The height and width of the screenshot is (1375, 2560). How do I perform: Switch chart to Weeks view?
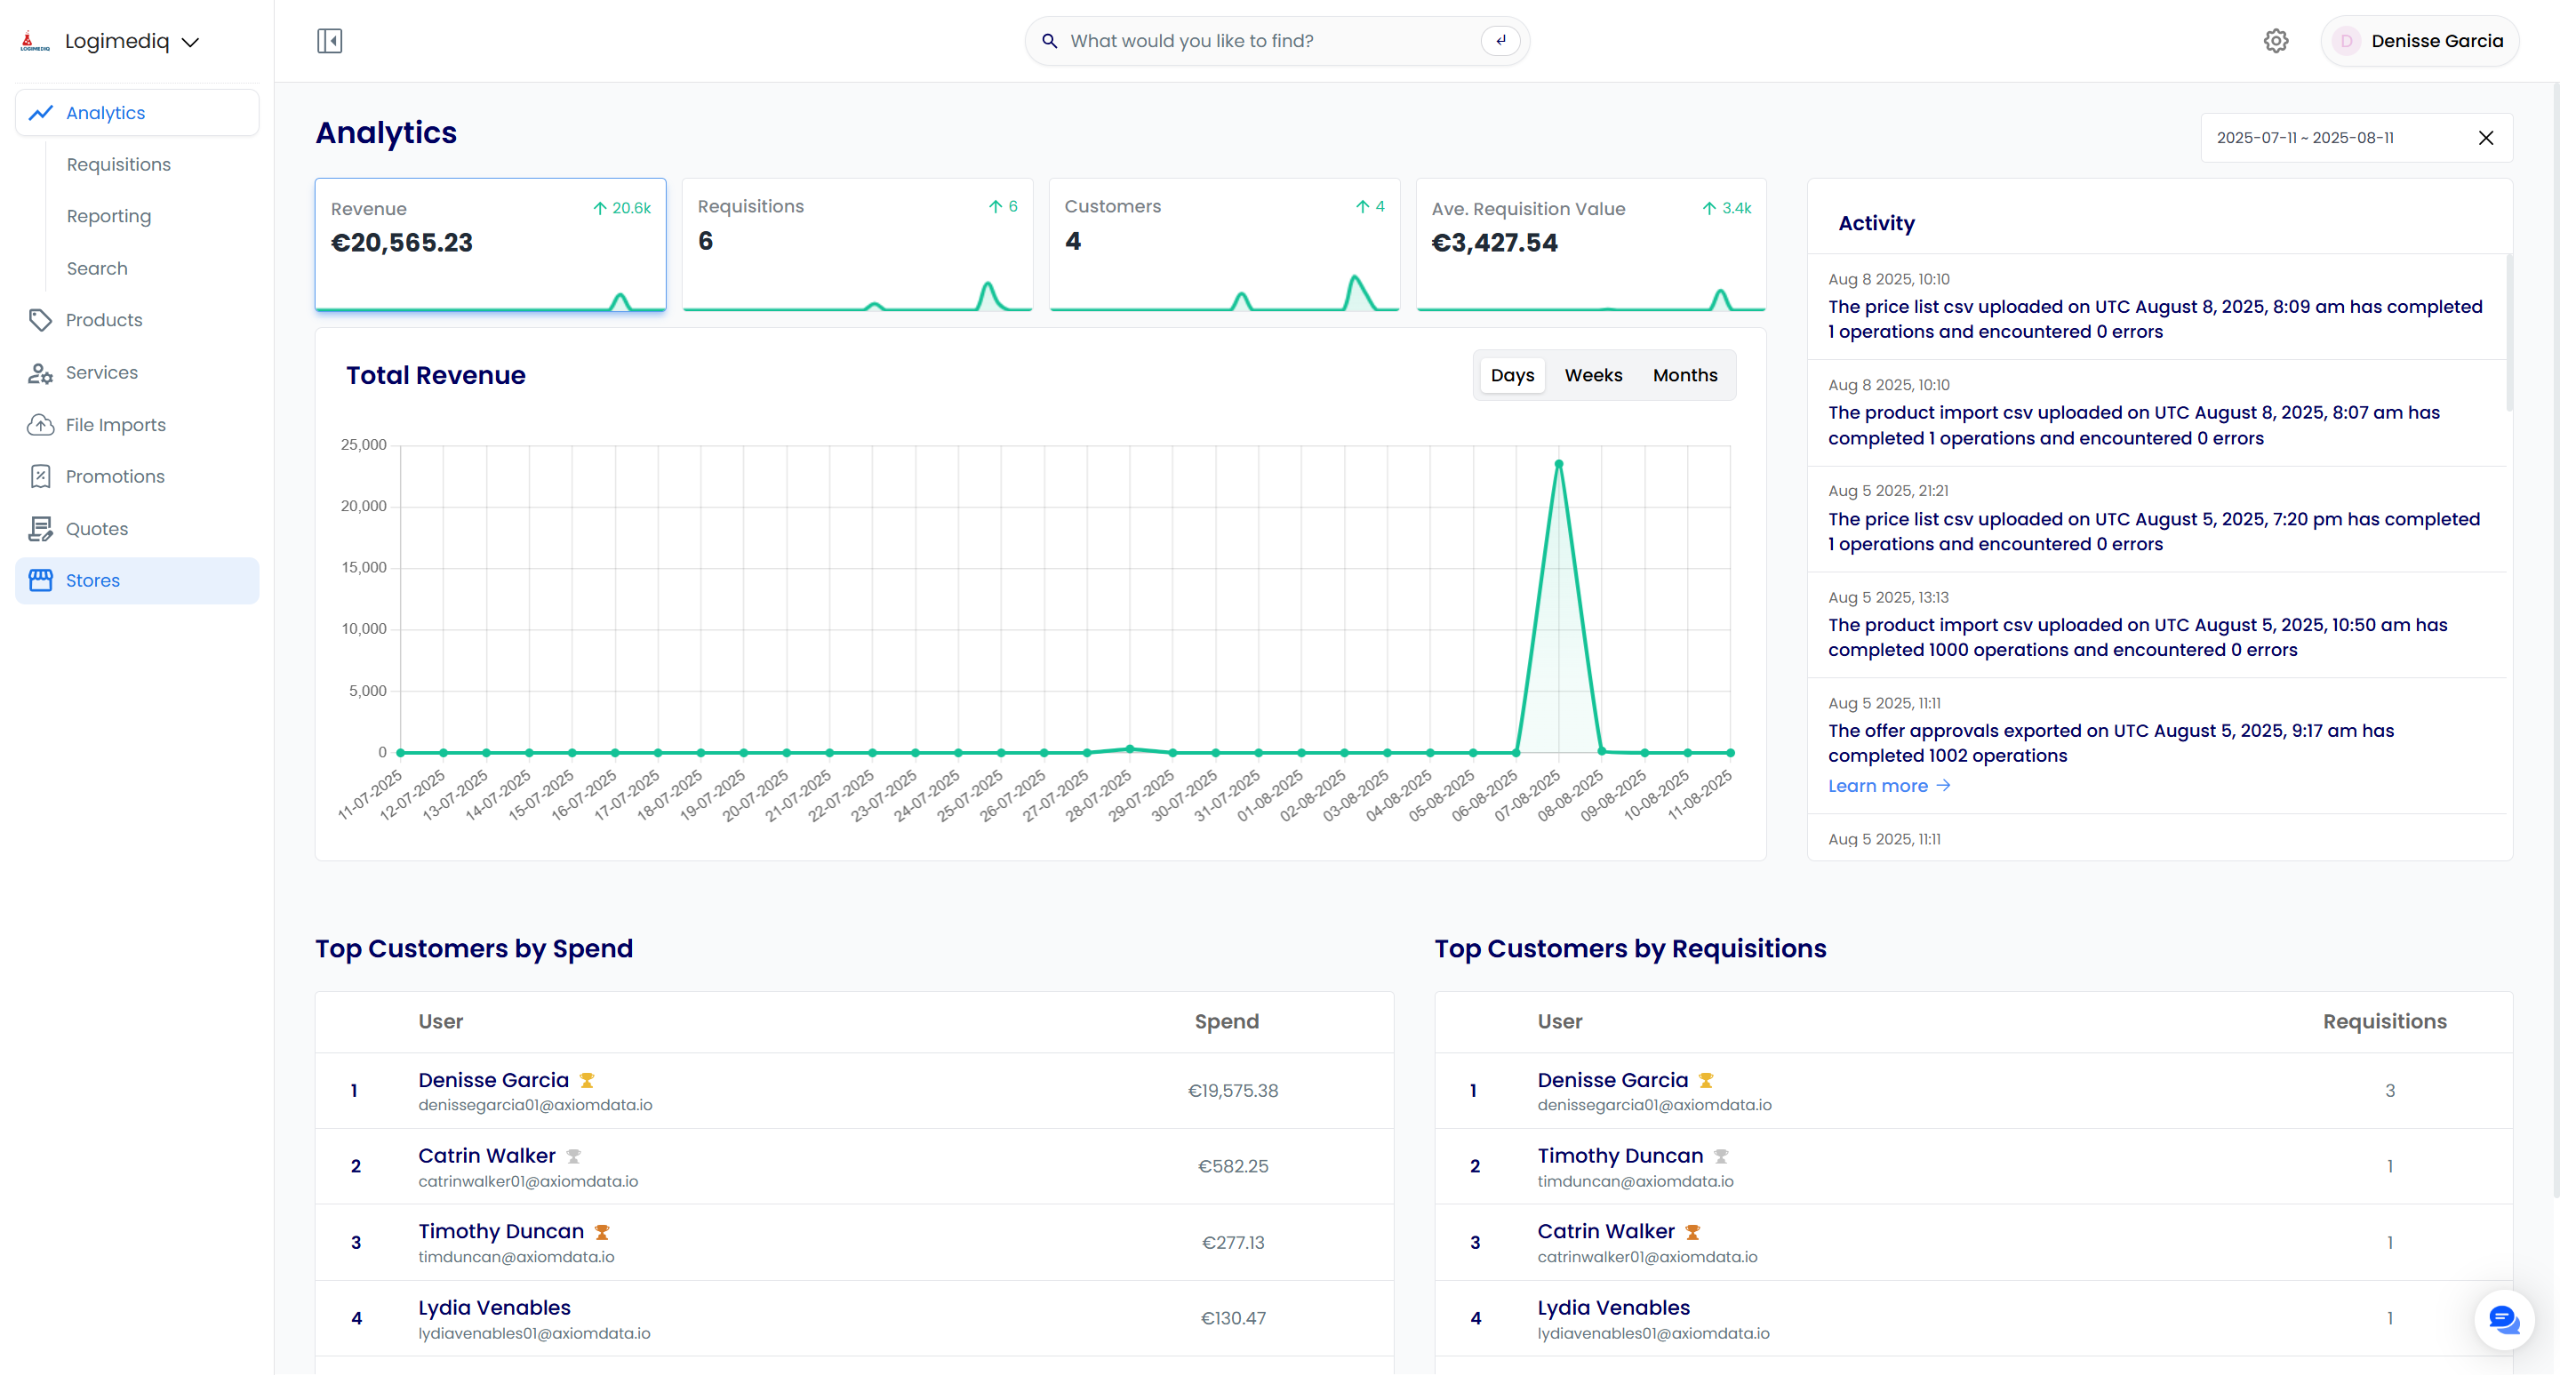pyautogui.click(x=1593, y=375)
